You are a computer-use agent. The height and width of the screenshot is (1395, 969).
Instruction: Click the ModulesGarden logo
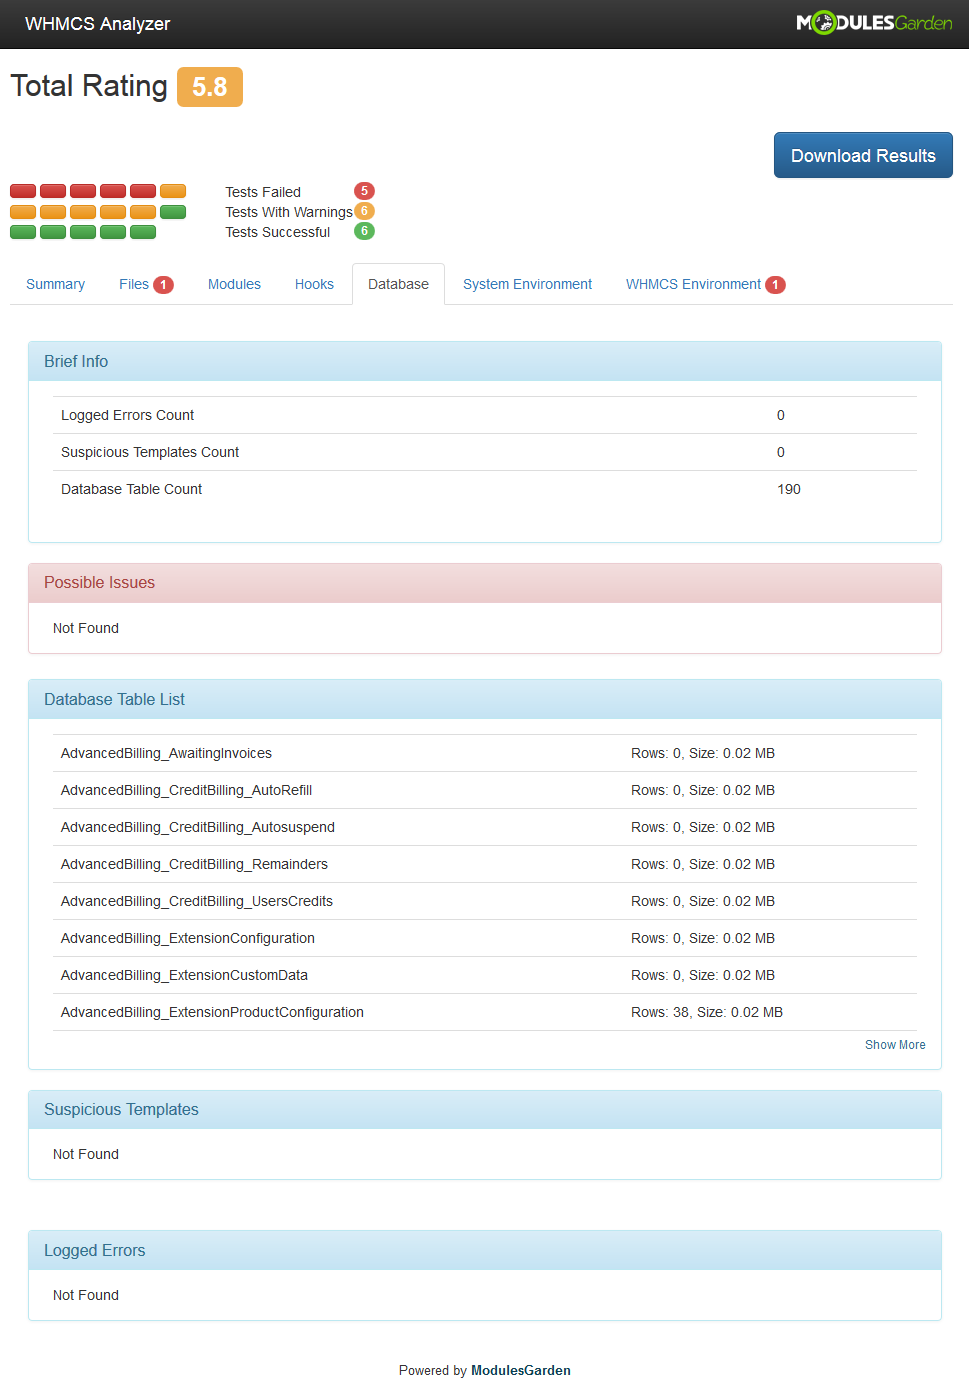[874, 23]
